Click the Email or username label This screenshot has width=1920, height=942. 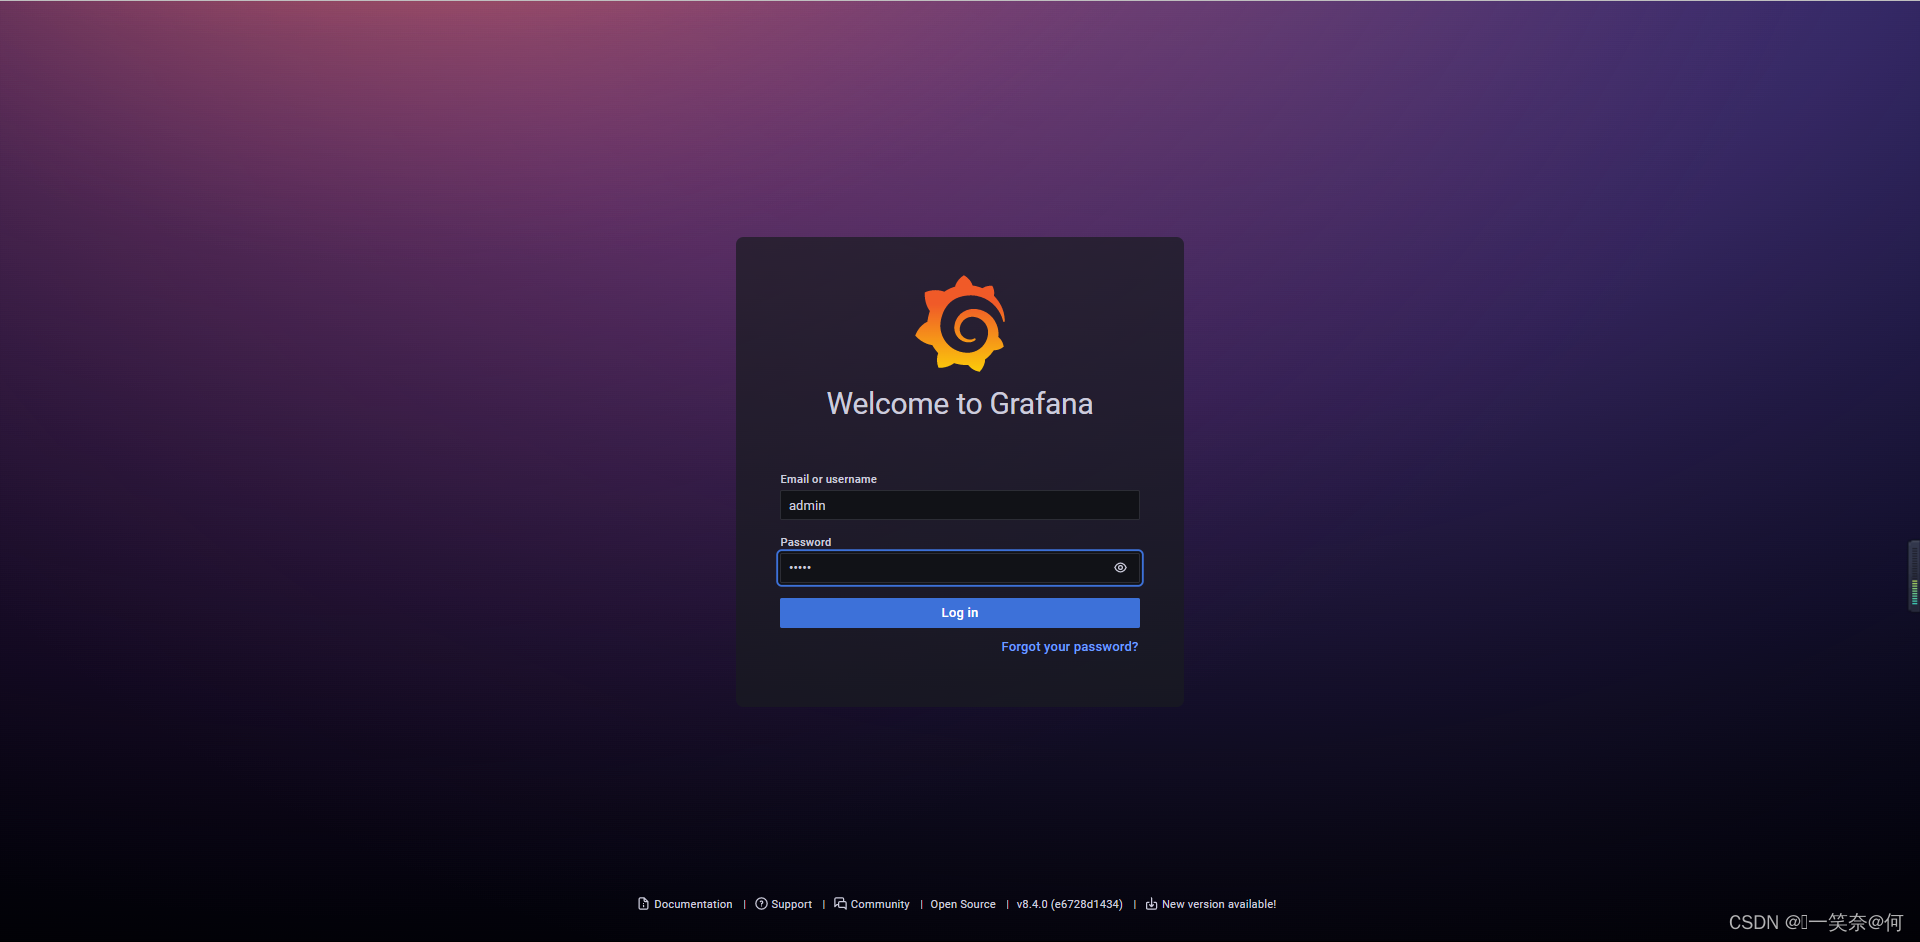pos(828,479)
